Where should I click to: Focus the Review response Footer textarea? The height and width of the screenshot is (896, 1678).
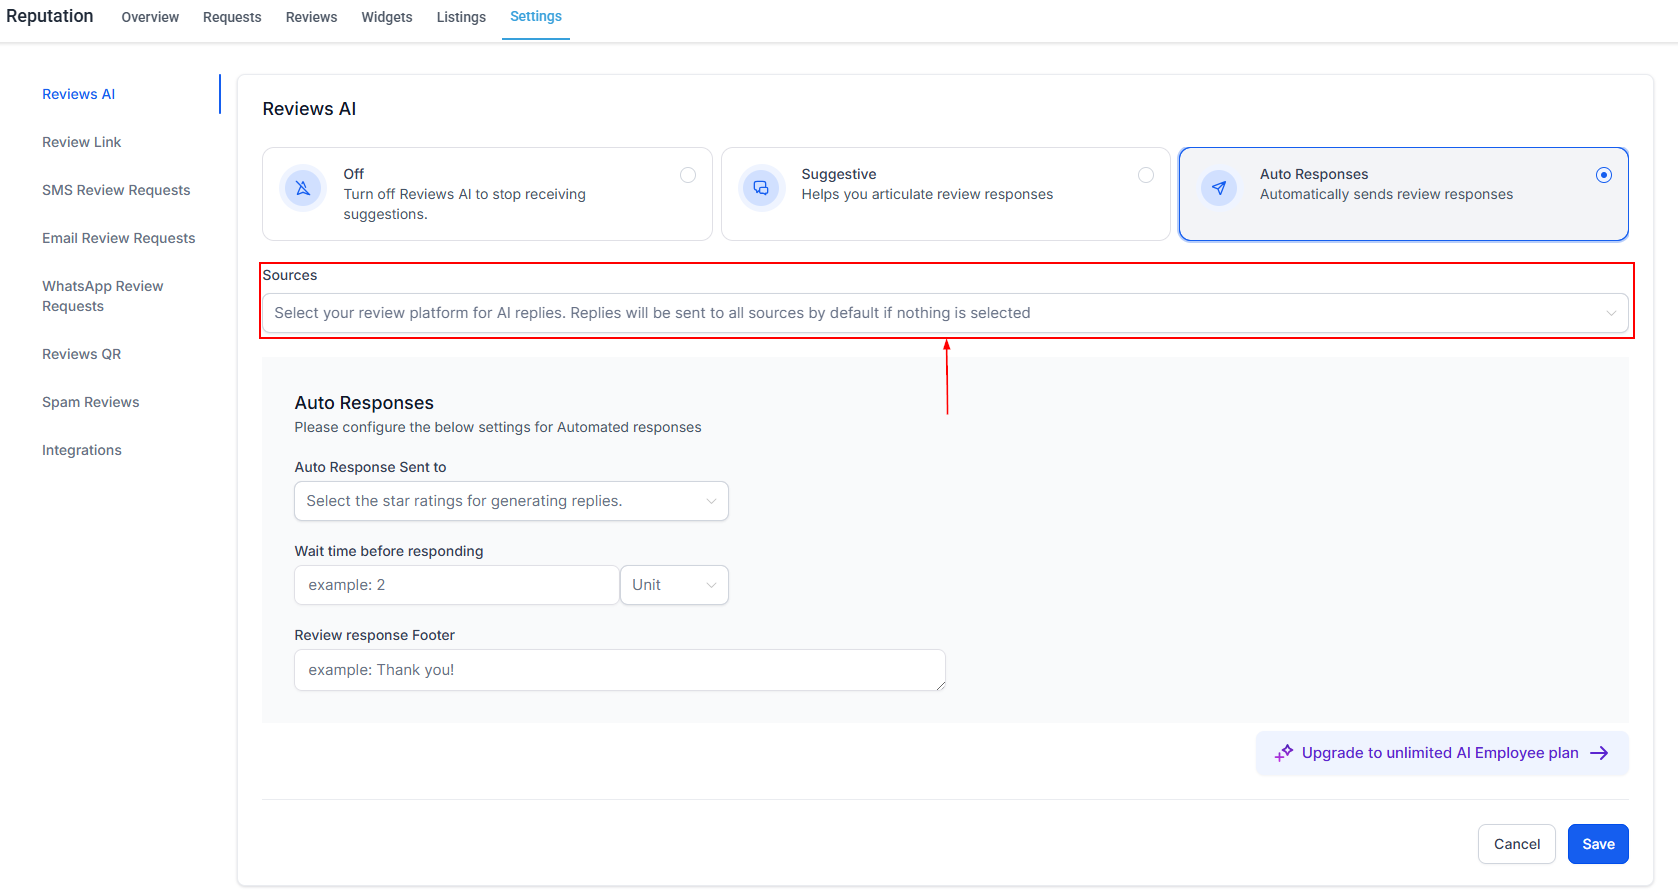click(620, 670)
